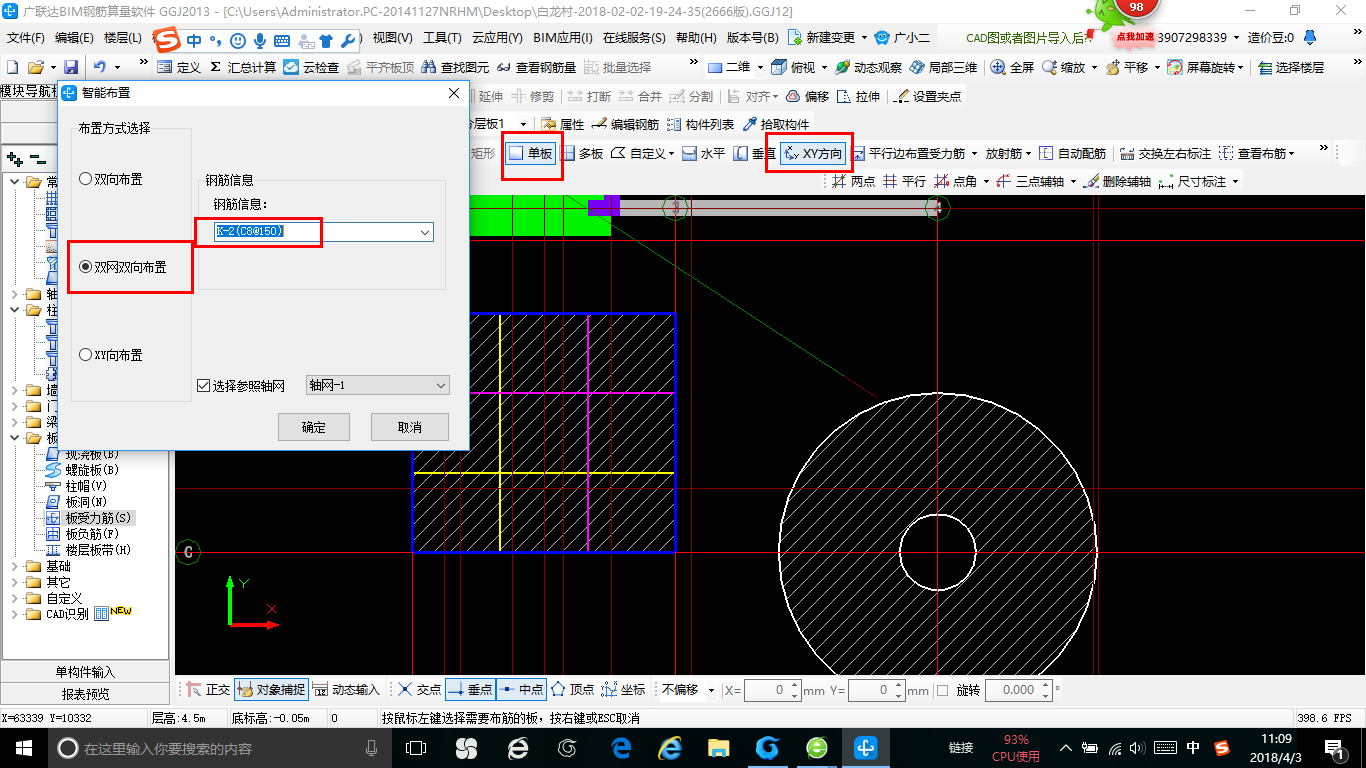
Task: Toggle 中点 midpoint snap
Action: coord(521,690)
